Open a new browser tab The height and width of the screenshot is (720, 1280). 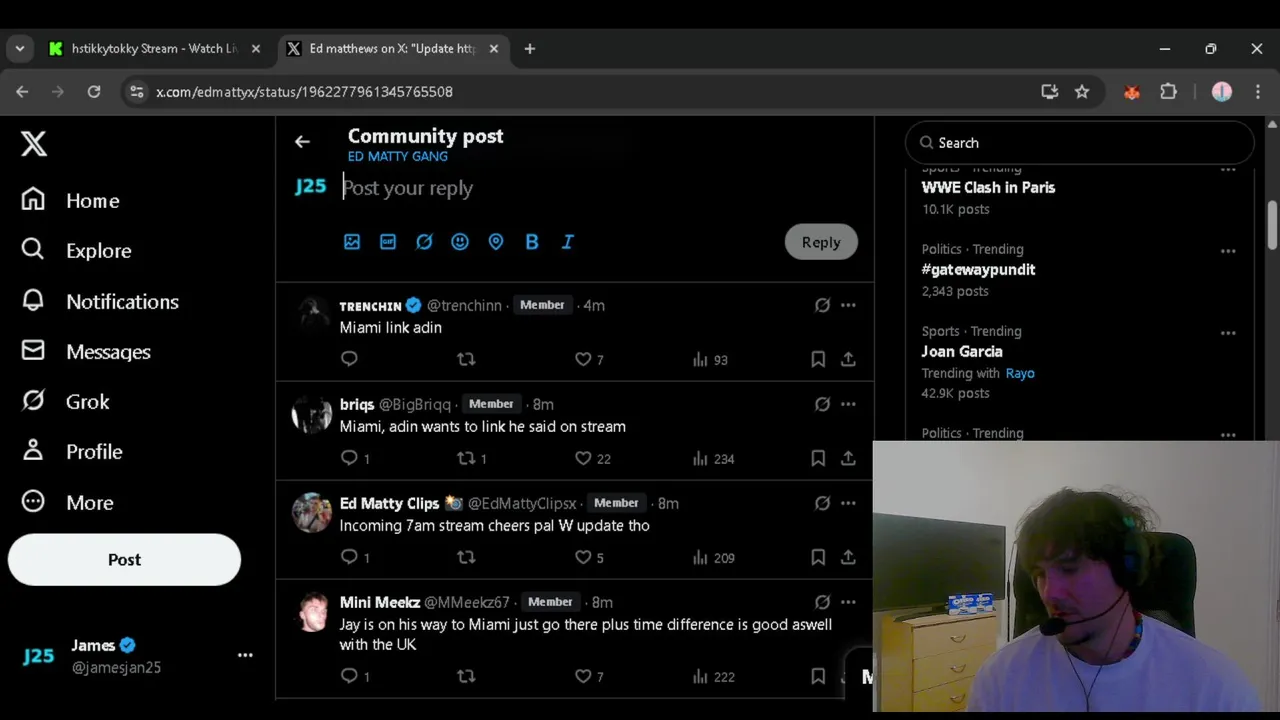[x=530, y=48]
